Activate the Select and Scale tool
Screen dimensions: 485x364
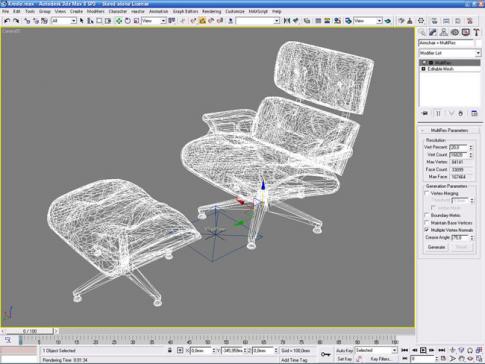click(136, 21)
